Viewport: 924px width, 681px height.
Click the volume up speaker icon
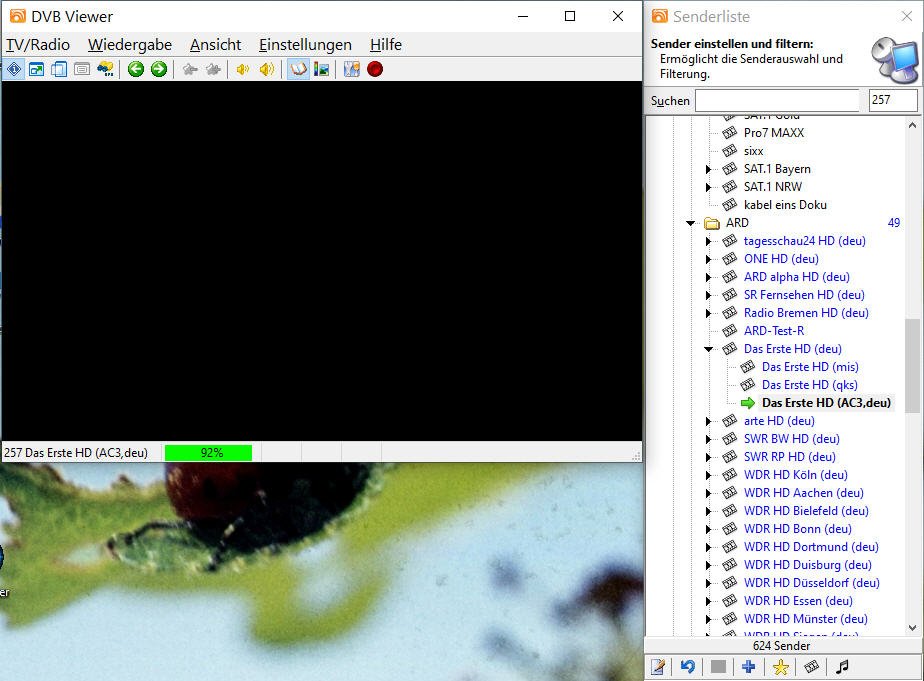point(266,69)
